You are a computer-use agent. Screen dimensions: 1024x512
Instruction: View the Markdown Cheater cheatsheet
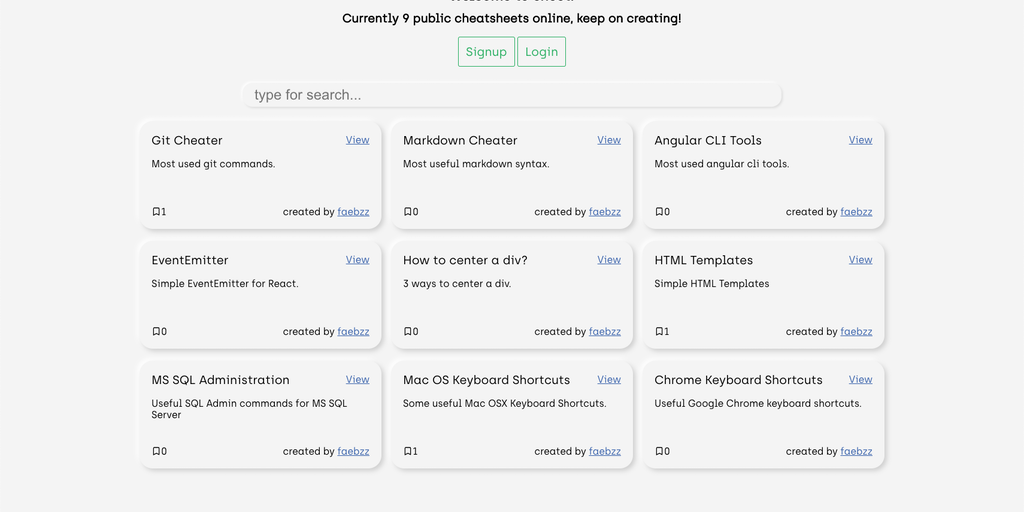pos(609,140)
